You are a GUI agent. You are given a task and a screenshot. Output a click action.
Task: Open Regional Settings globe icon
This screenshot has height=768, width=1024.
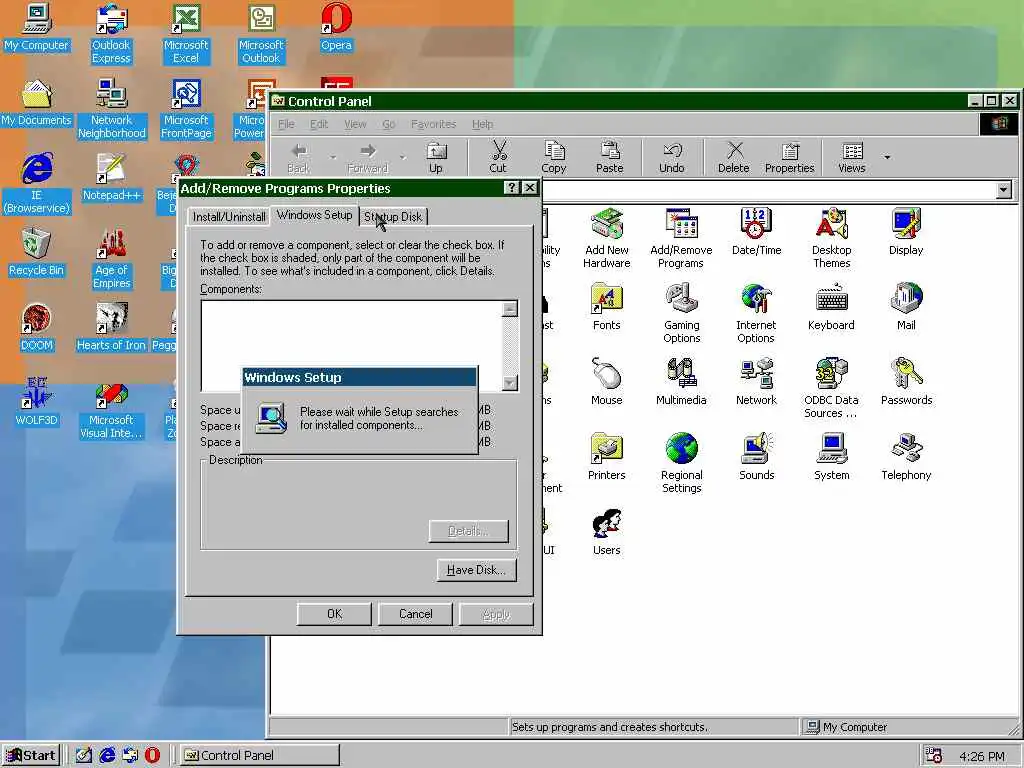[681, 463]
